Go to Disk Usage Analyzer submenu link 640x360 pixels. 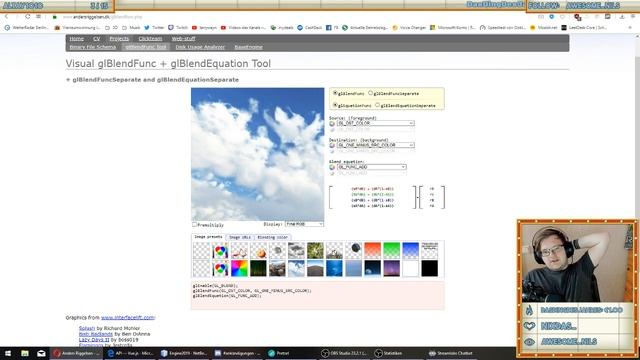pos(200,47)
